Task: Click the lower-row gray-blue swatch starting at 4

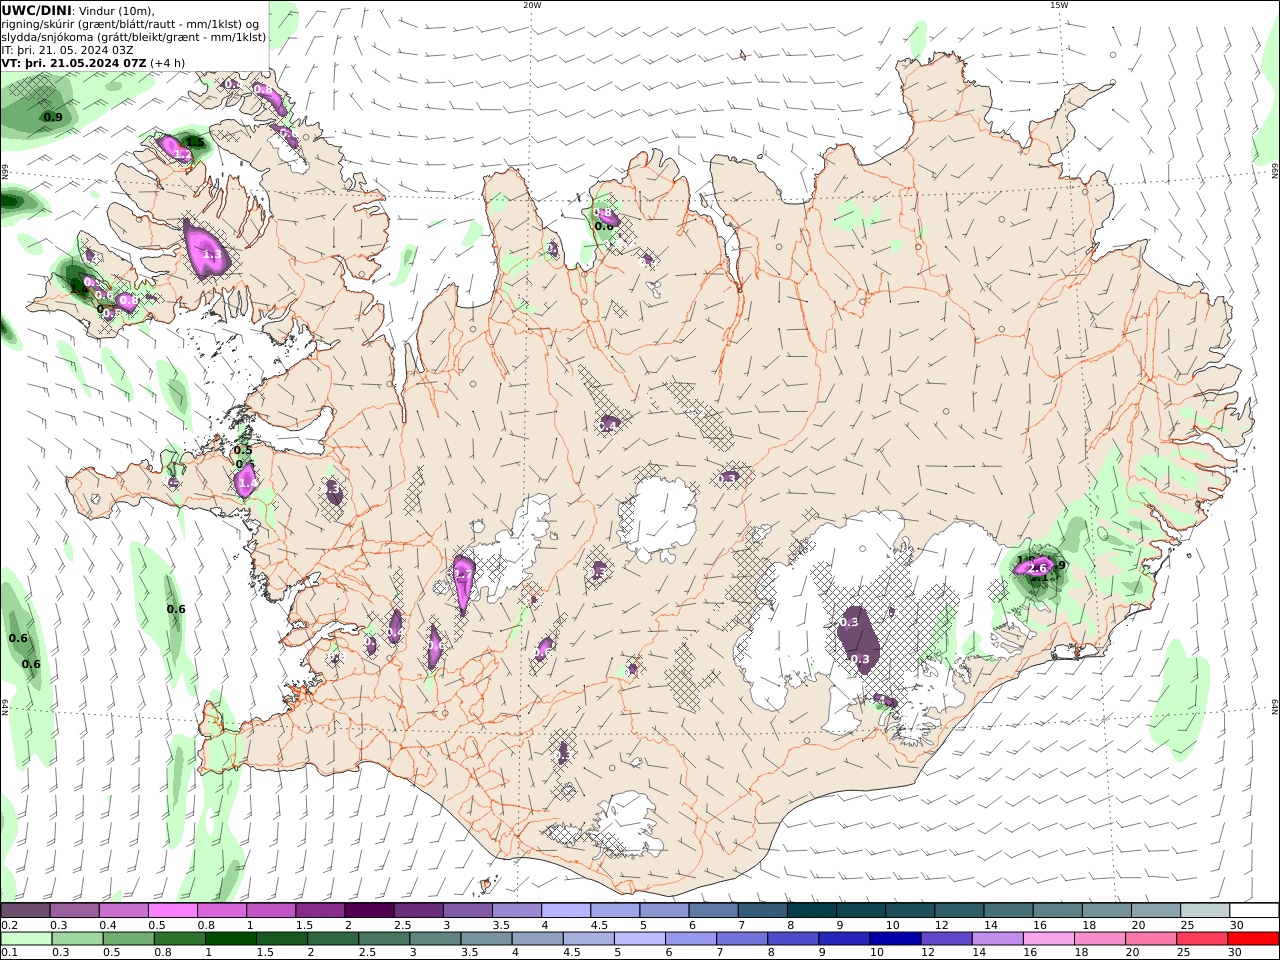Action: coord(536,939)
